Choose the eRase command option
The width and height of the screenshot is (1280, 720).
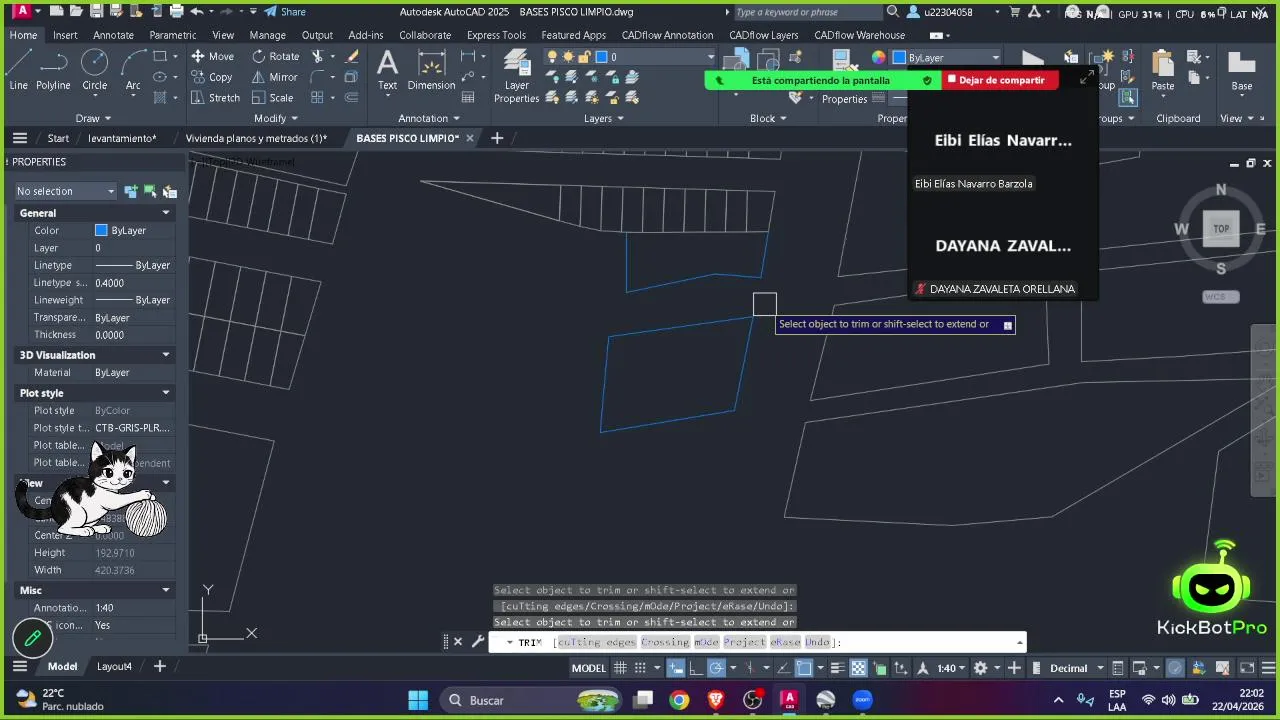point(785,642)
